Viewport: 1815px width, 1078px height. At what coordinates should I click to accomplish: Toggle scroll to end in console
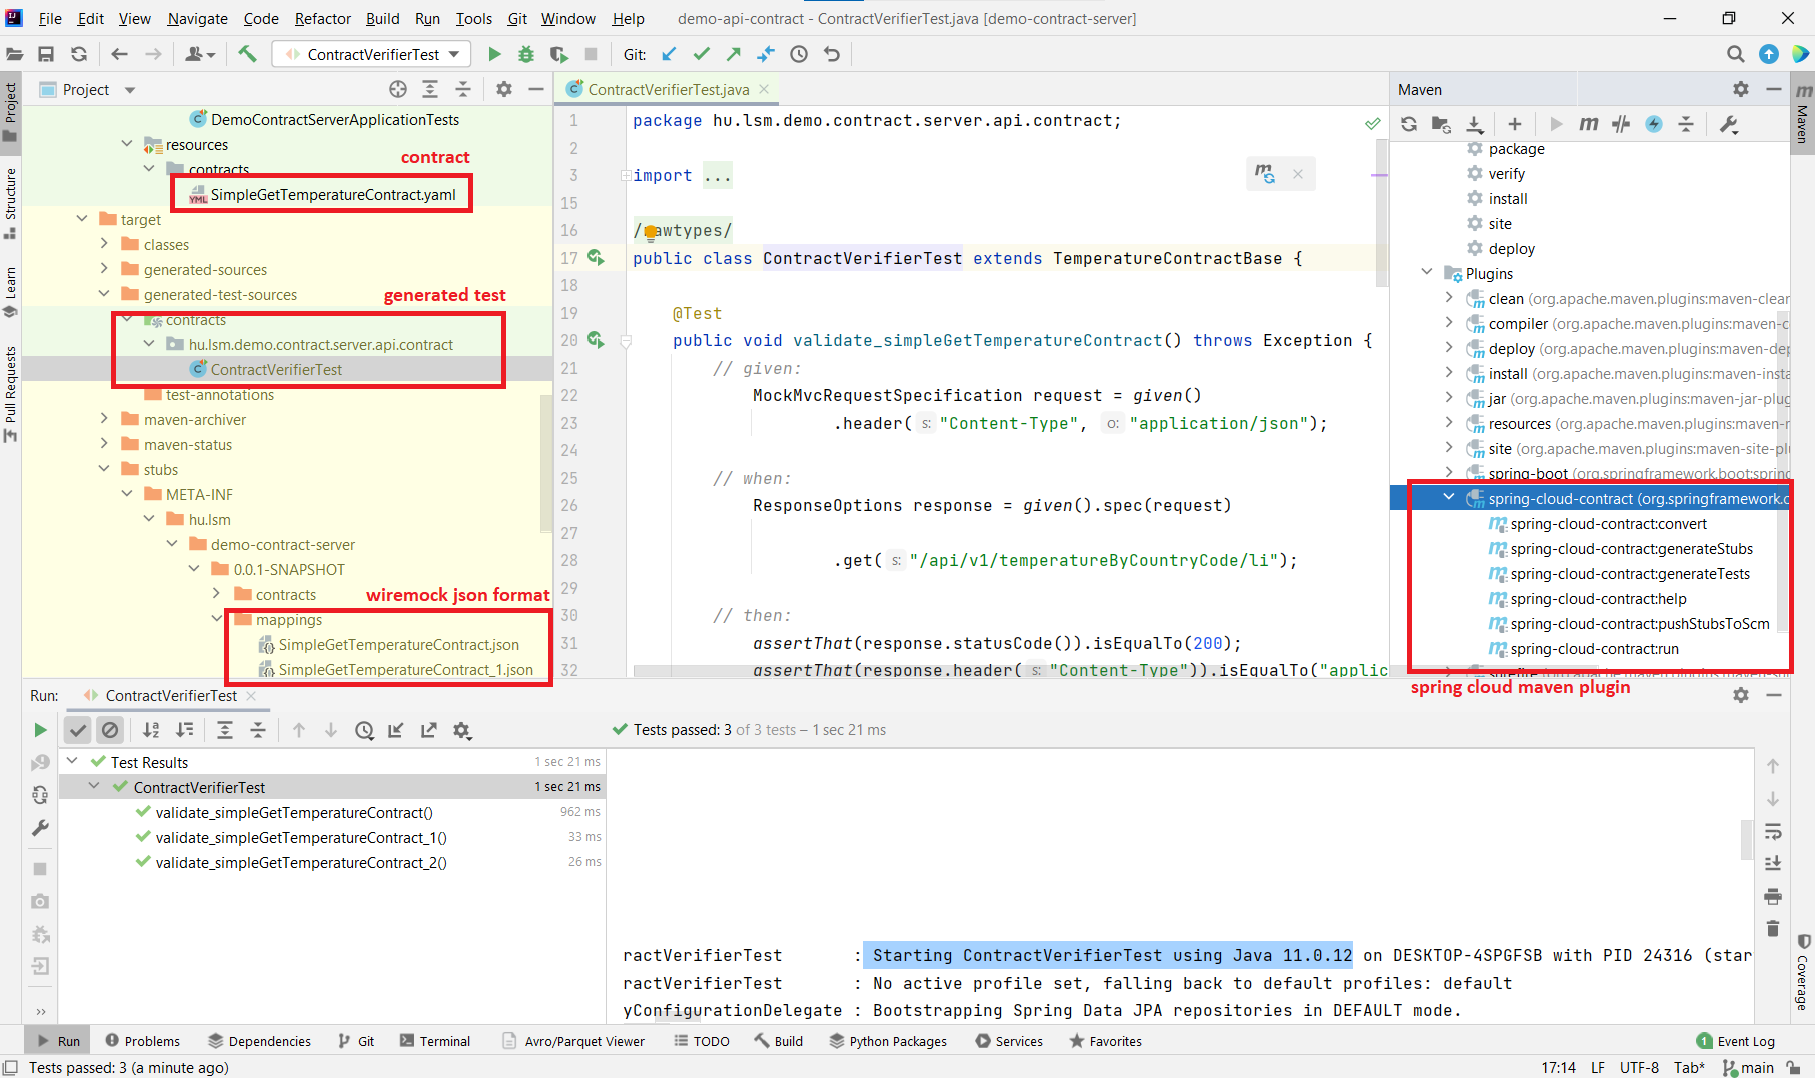[x=1773, y=863]
